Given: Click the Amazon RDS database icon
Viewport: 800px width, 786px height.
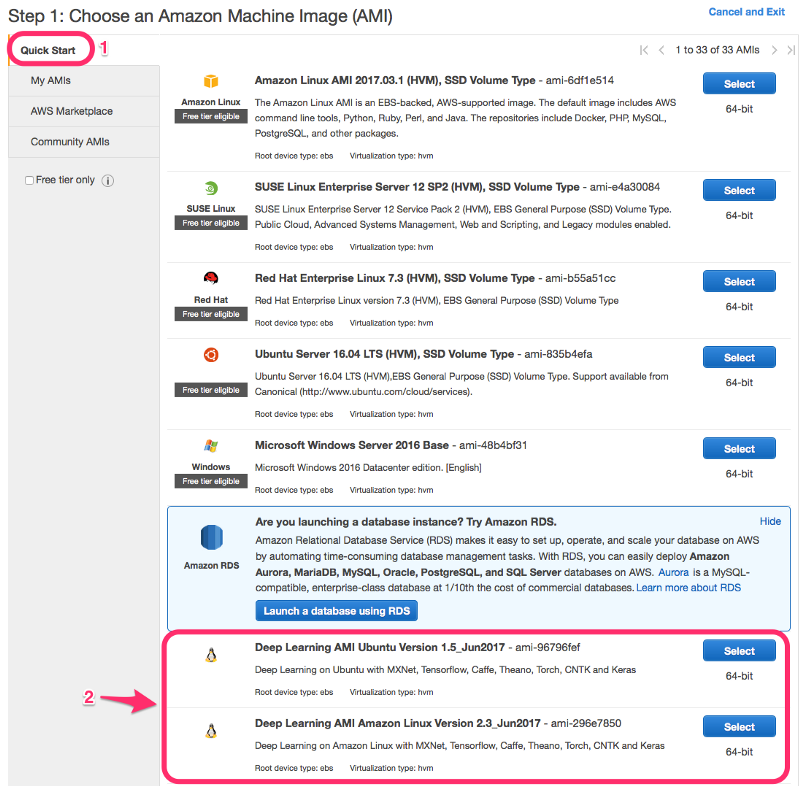Looking at the screenshot, I should point(211,538).
